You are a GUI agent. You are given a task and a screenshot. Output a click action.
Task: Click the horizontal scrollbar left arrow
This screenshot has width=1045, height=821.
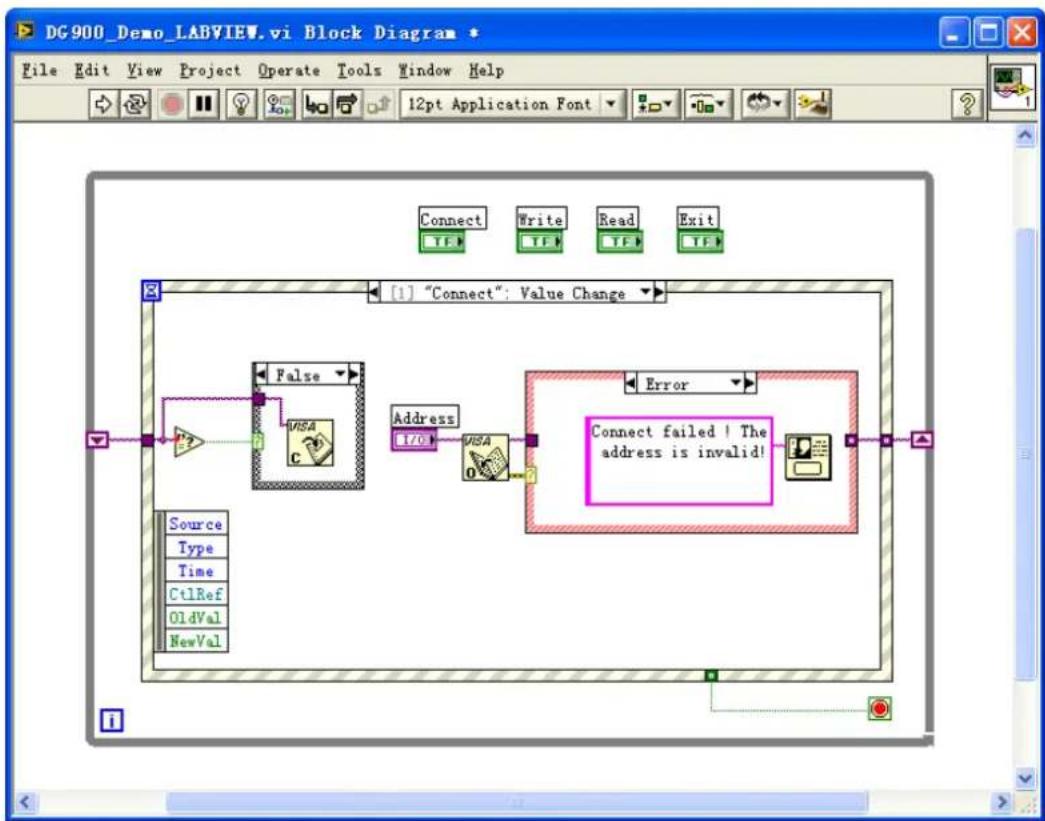pos(25,802)
